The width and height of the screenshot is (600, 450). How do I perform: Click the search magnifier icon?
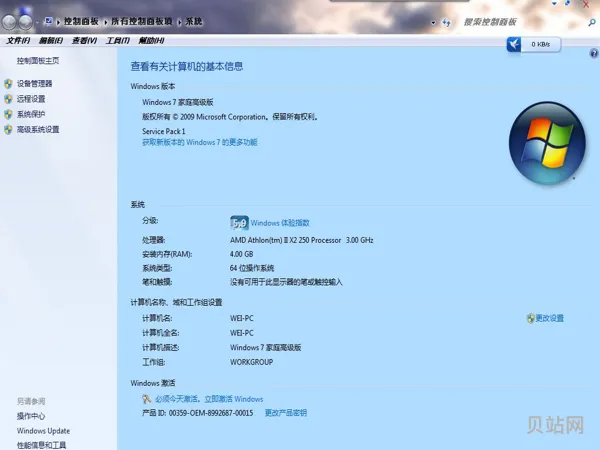point(592,23)
